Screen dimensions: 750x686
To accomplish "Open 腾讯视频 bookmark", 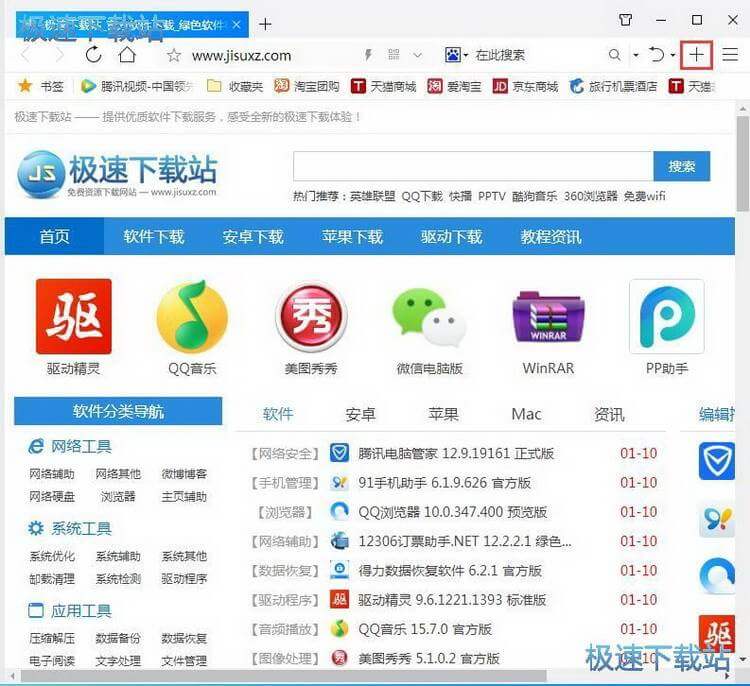I will click(x=137, y=87).
